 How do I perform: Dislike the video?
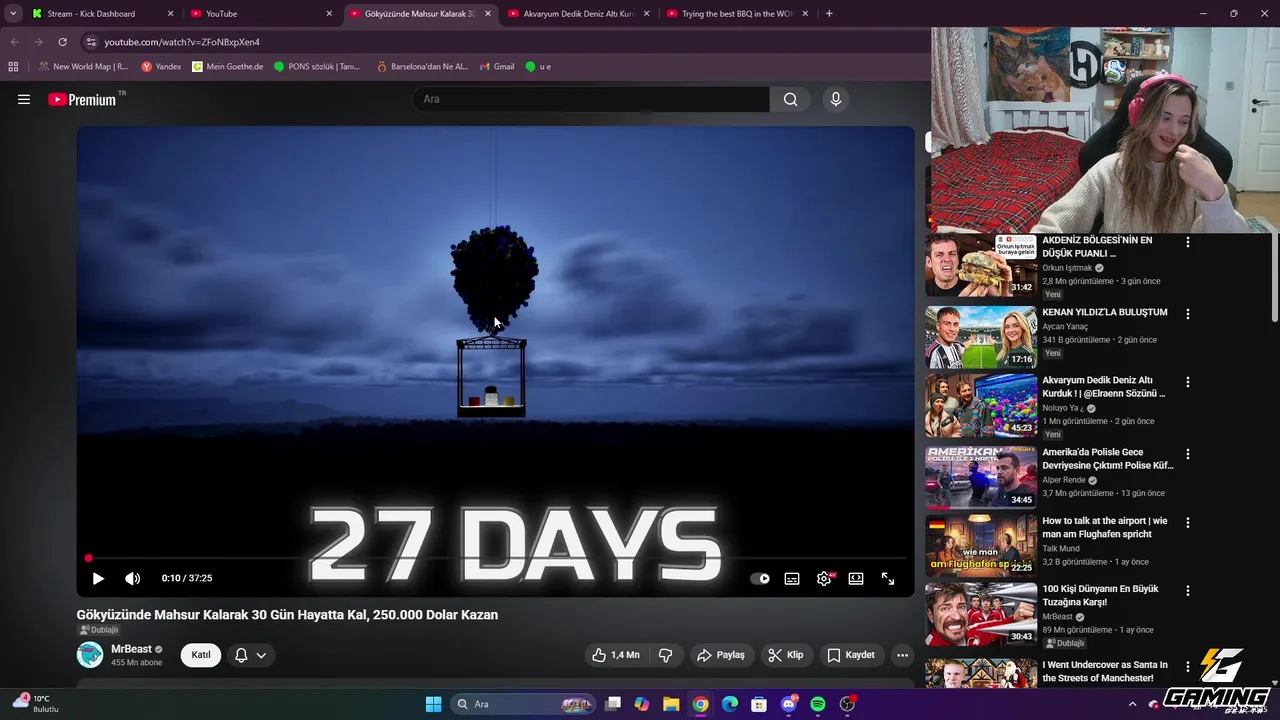tap(665, 655)
